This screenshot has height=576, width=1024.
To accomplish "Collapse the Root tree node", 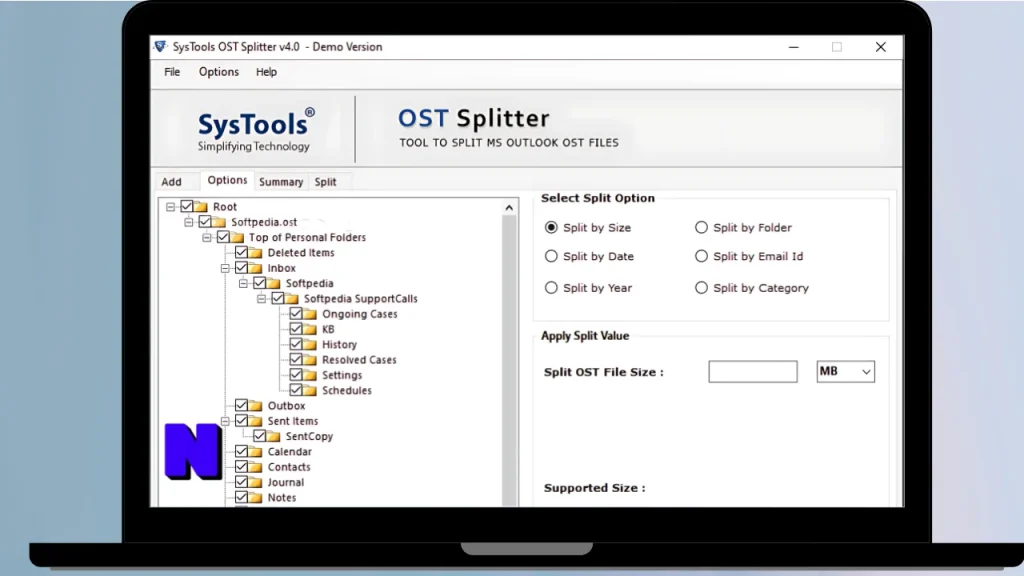I will tap(170, 207).
